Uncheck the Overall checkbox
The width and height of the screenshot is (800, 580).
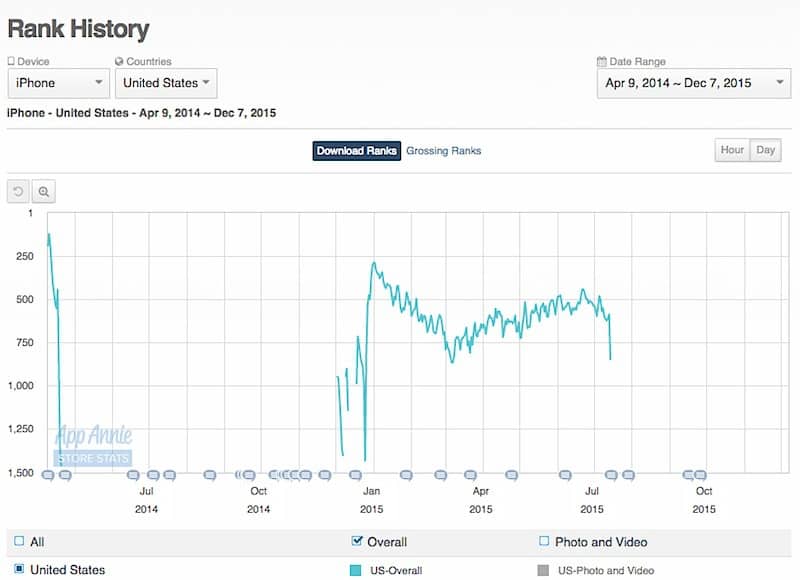(357, 542)
